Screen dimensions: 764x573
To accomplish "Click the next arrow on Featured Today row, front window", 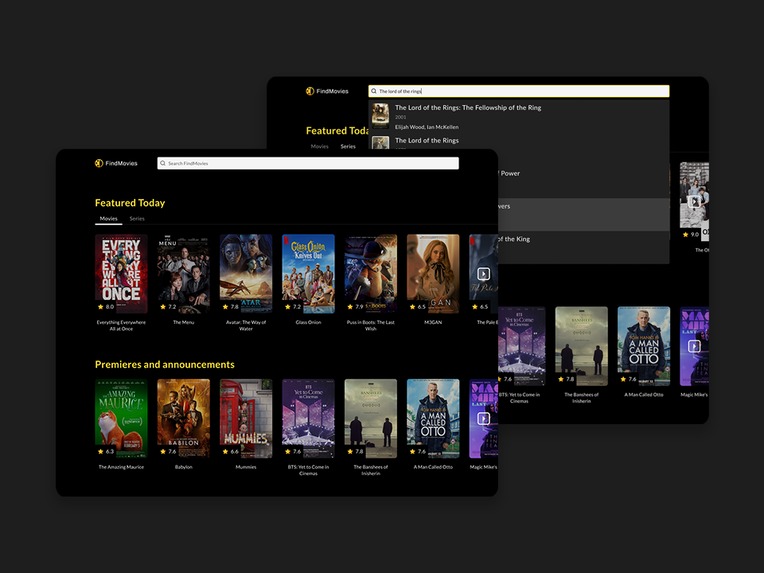I will [483, 274].
